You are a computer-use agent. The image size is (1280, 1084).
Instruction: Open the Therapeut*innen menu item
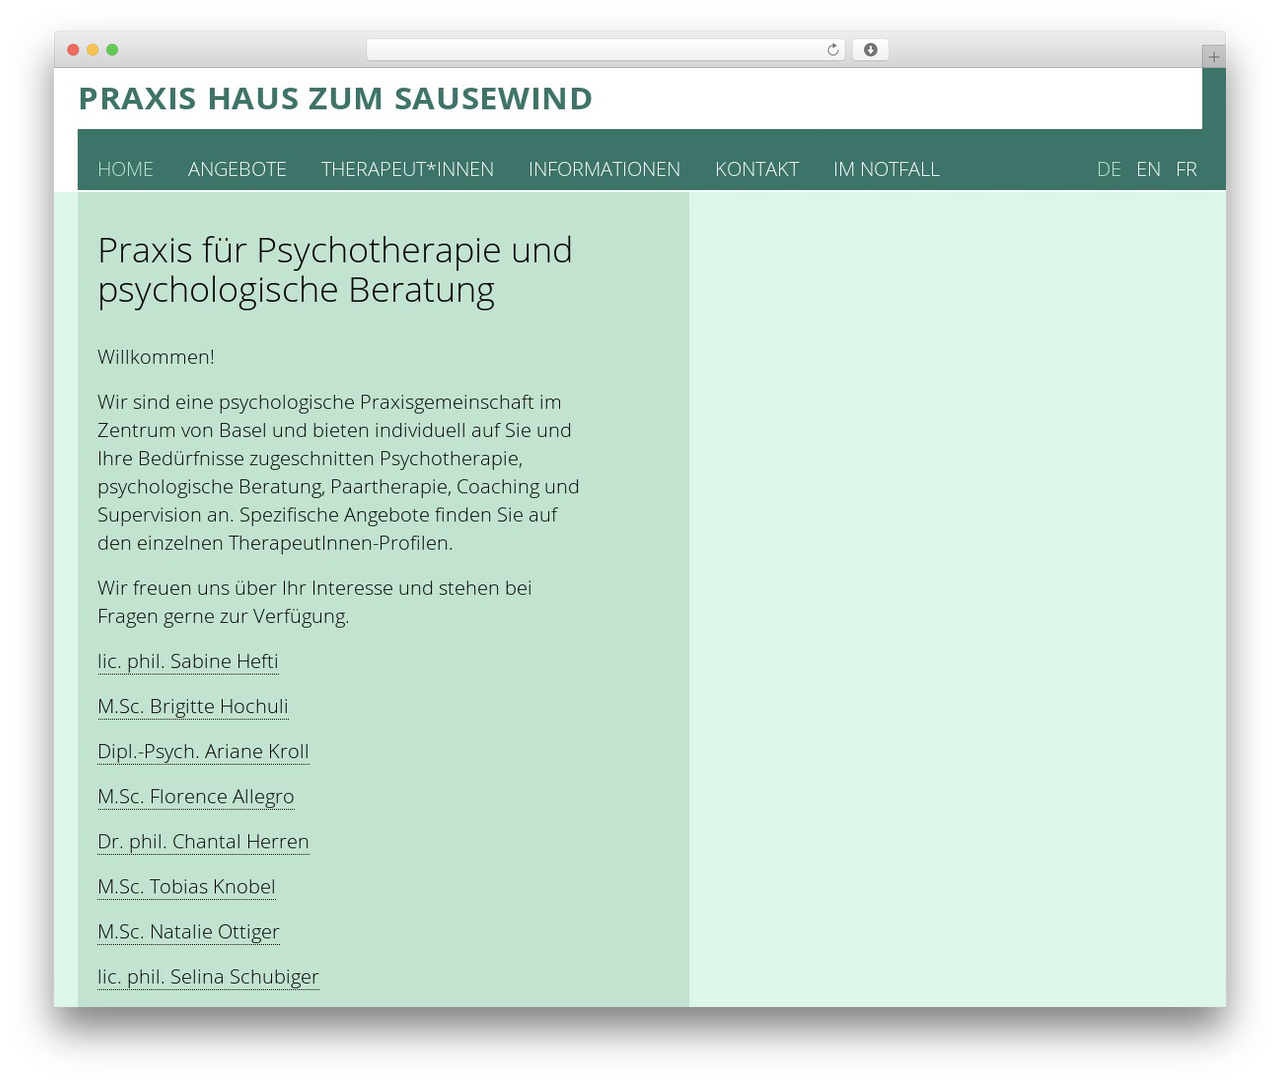[407, 169]
